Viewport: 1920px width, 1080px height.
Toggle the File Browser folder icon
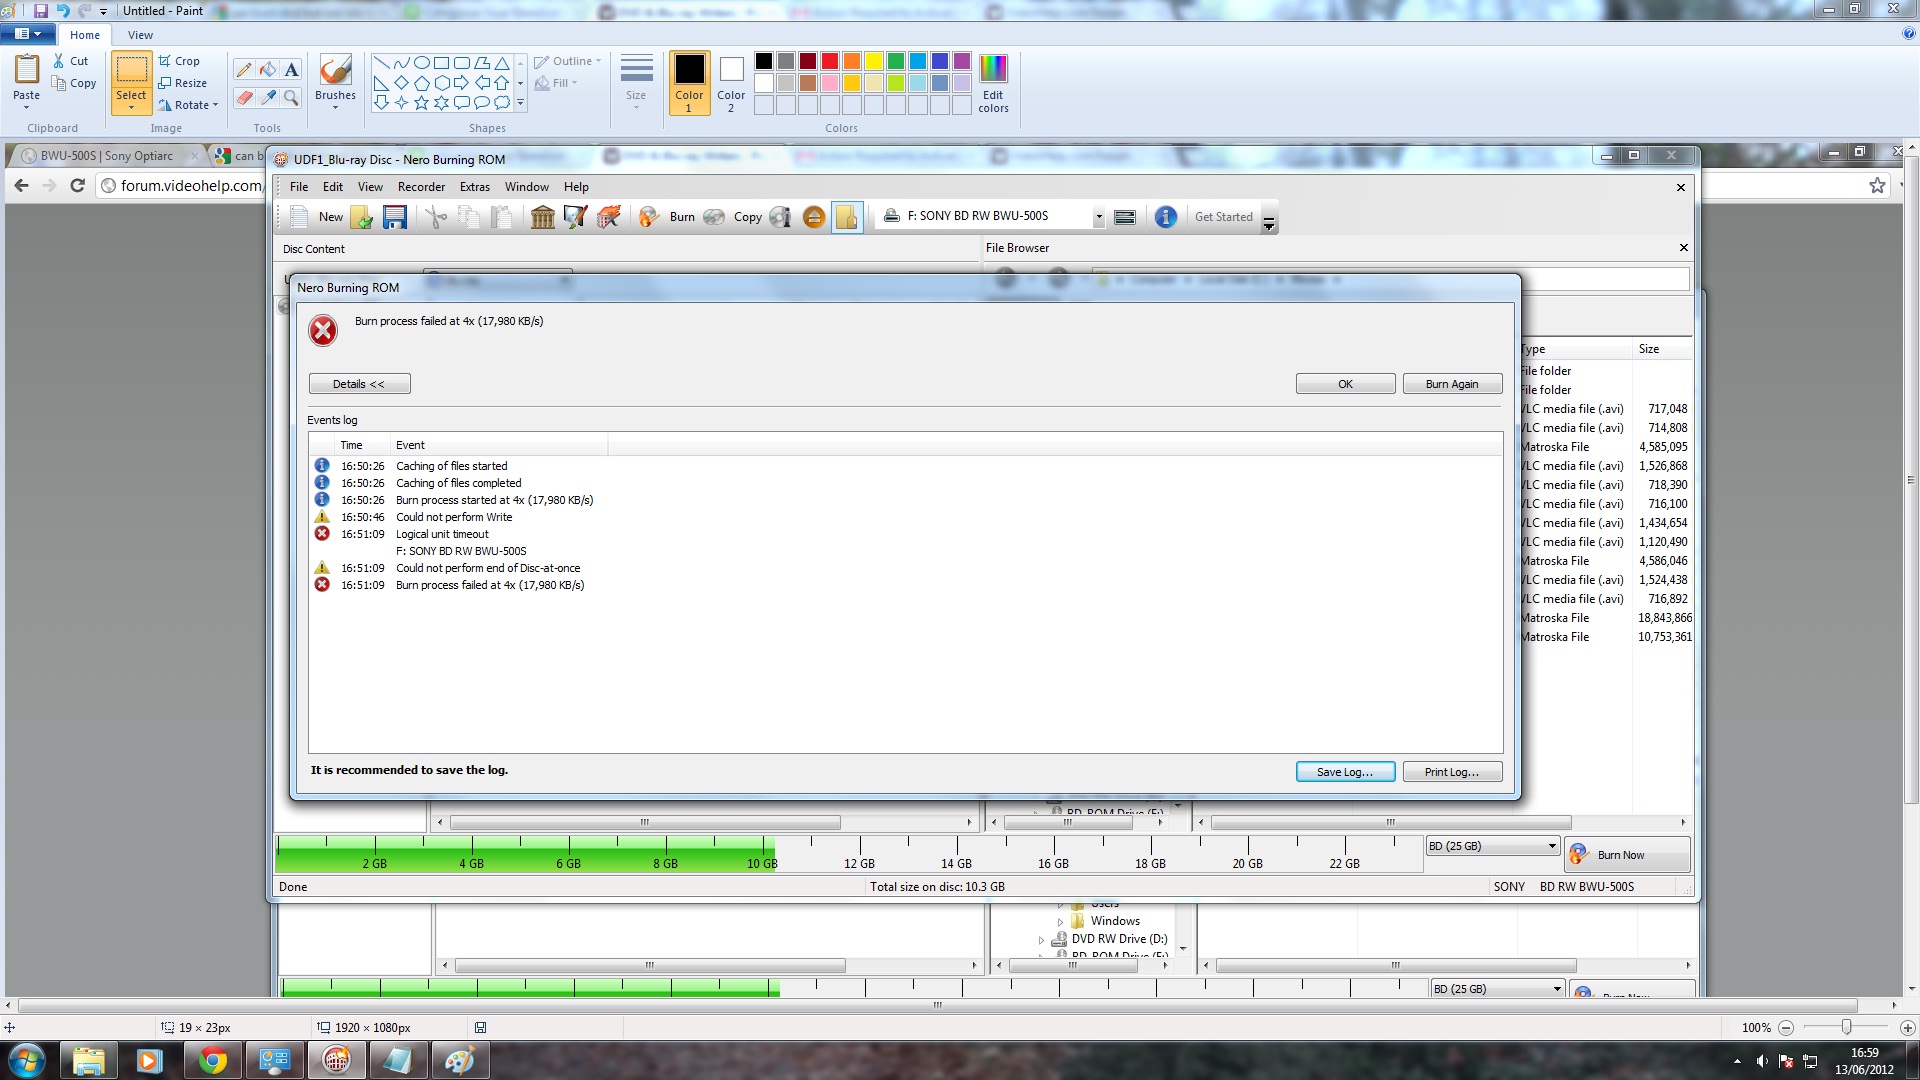coord(847,217)
